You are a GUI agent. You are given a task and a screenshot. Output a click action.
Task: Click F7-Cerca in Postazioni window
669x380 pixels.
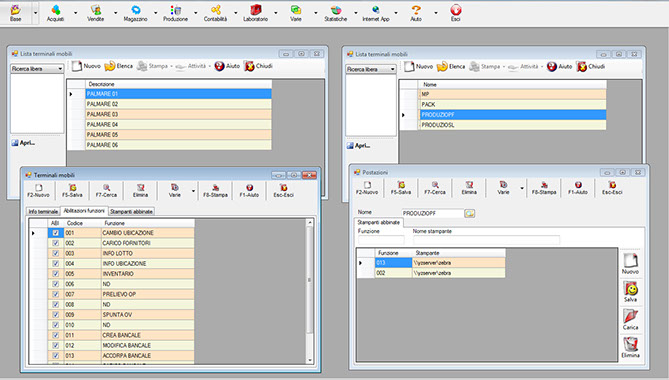[435, 188]
